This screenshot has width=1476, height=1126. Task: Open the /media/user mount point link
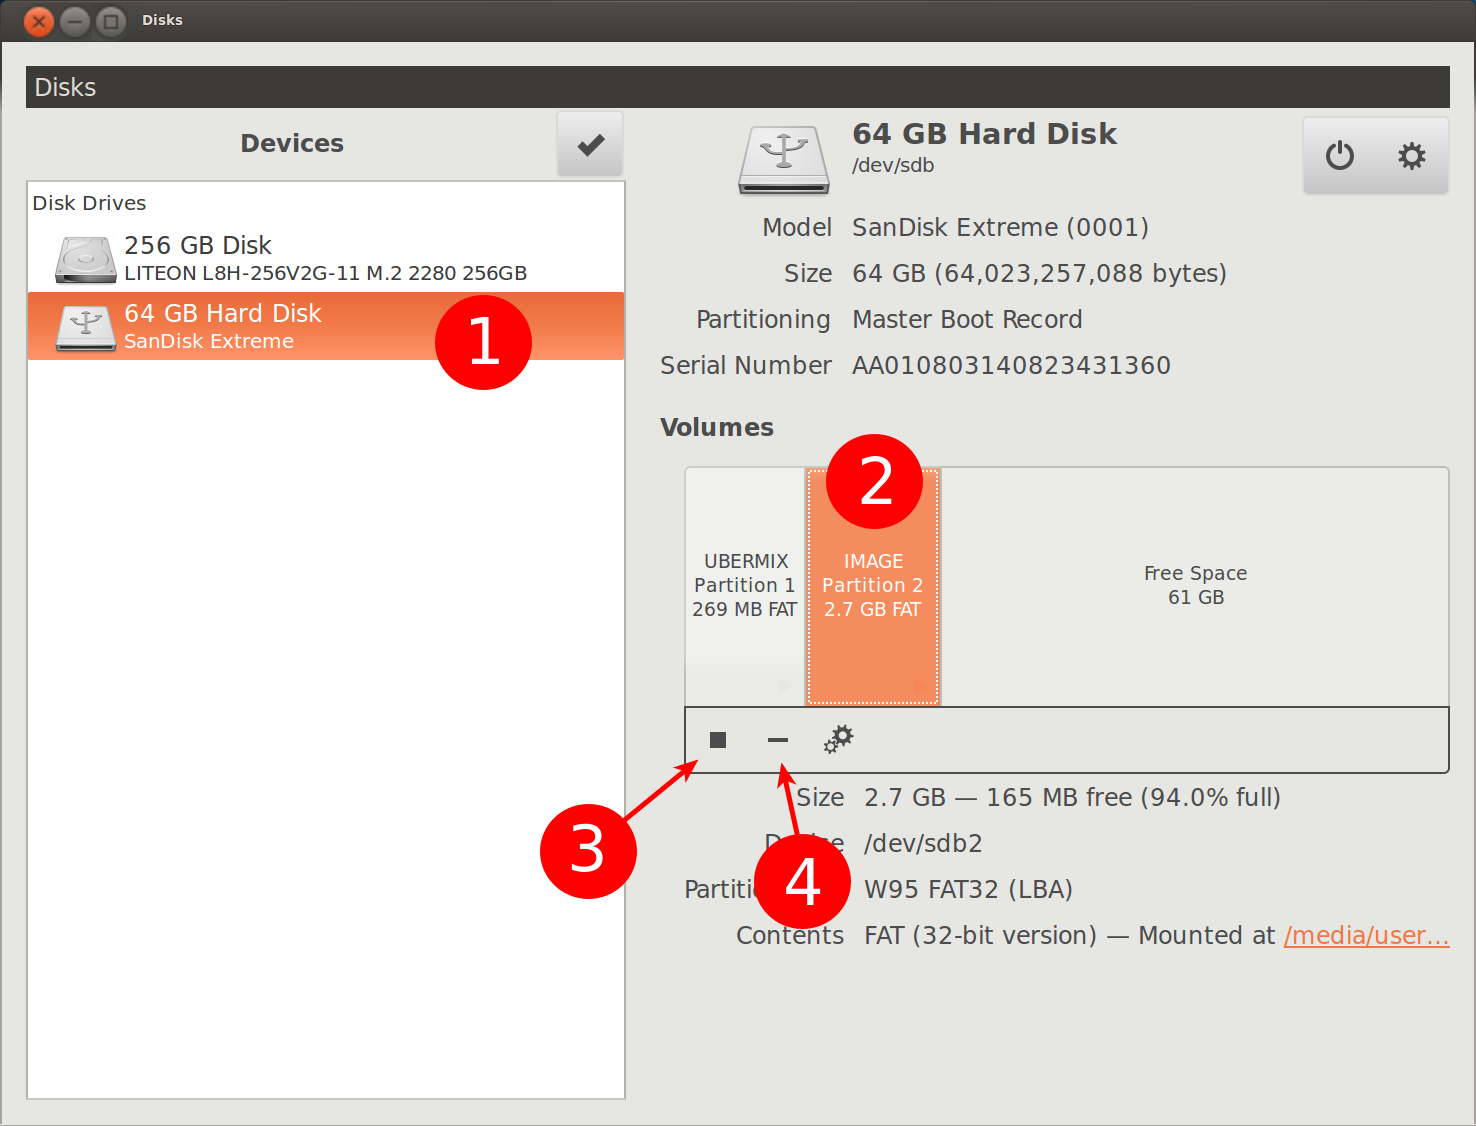[1366, 936]
